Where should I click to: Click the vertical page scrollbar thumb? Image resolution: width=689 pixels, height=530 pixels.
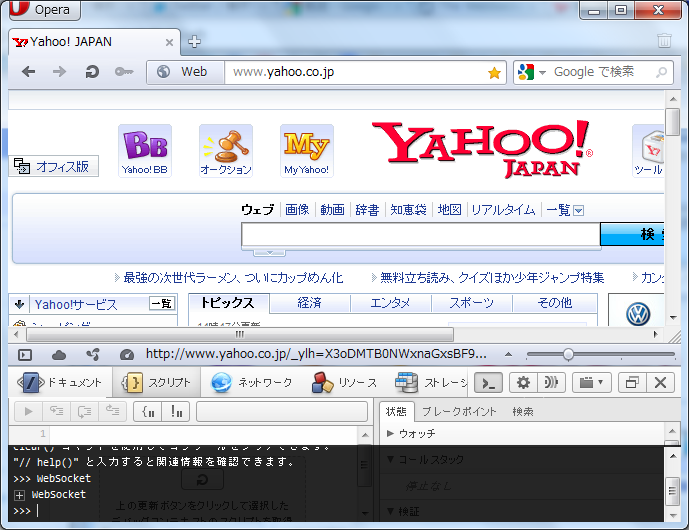673,122
